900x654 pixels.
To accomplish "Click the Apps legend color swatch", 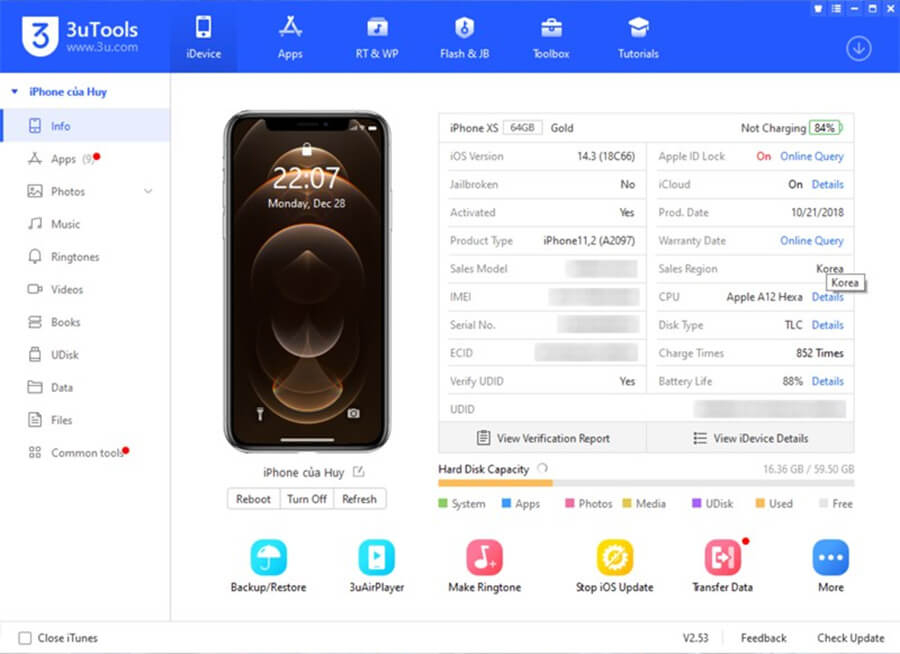I will pos(506,504).
